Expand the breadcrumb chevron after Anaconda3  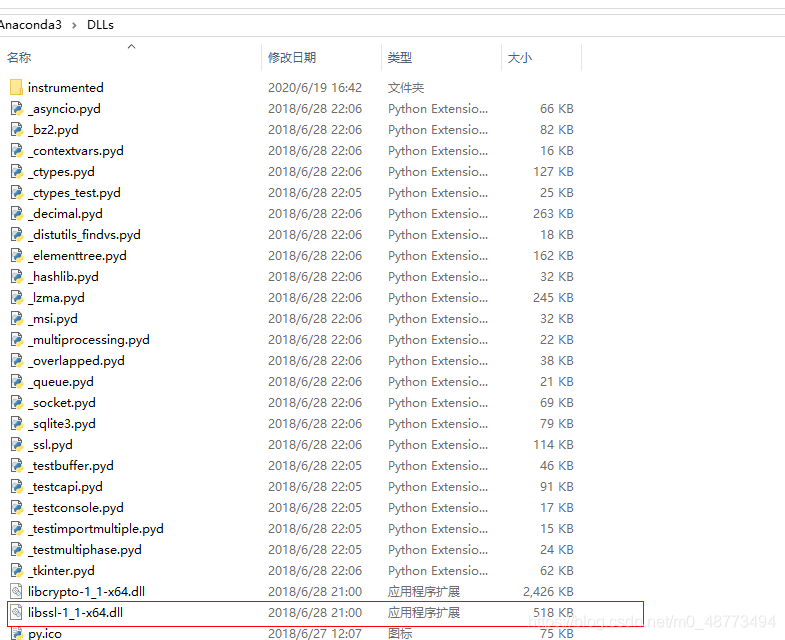coord(74,25)
